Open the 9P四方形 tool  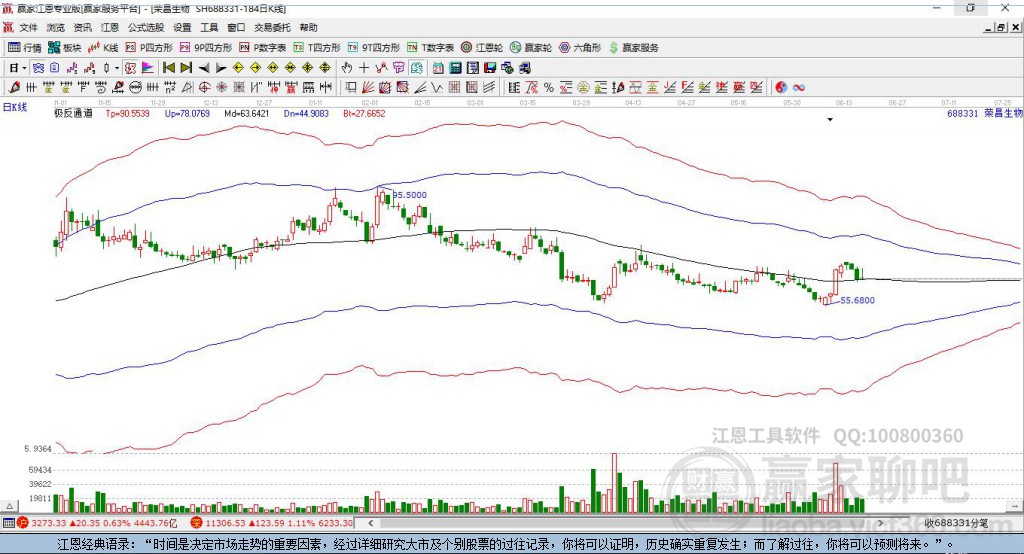(x=206, y=48)
